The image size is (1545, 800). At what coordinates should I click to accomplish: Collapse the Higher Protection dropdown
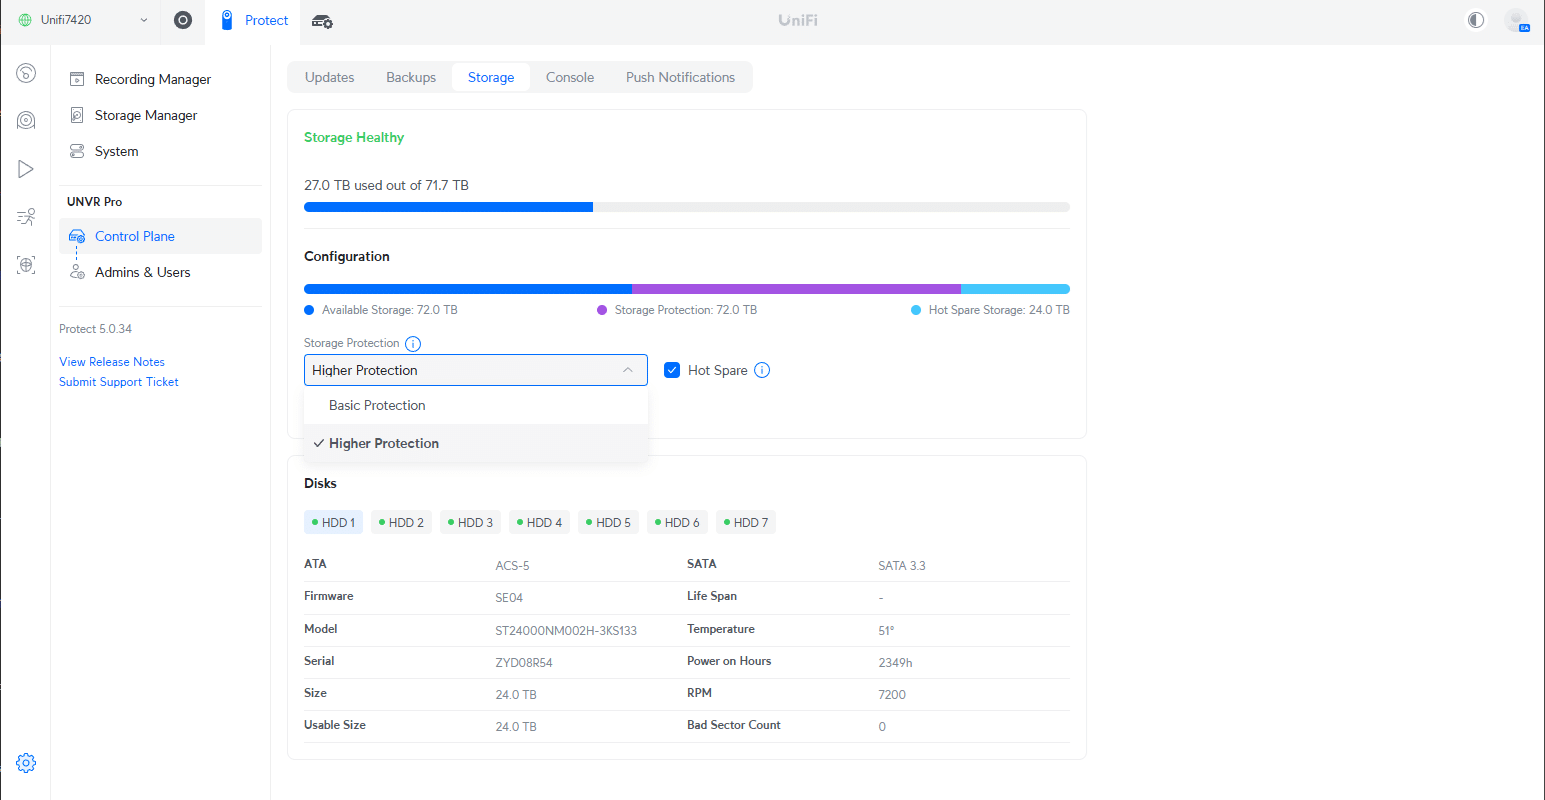(x=476, y=370)
